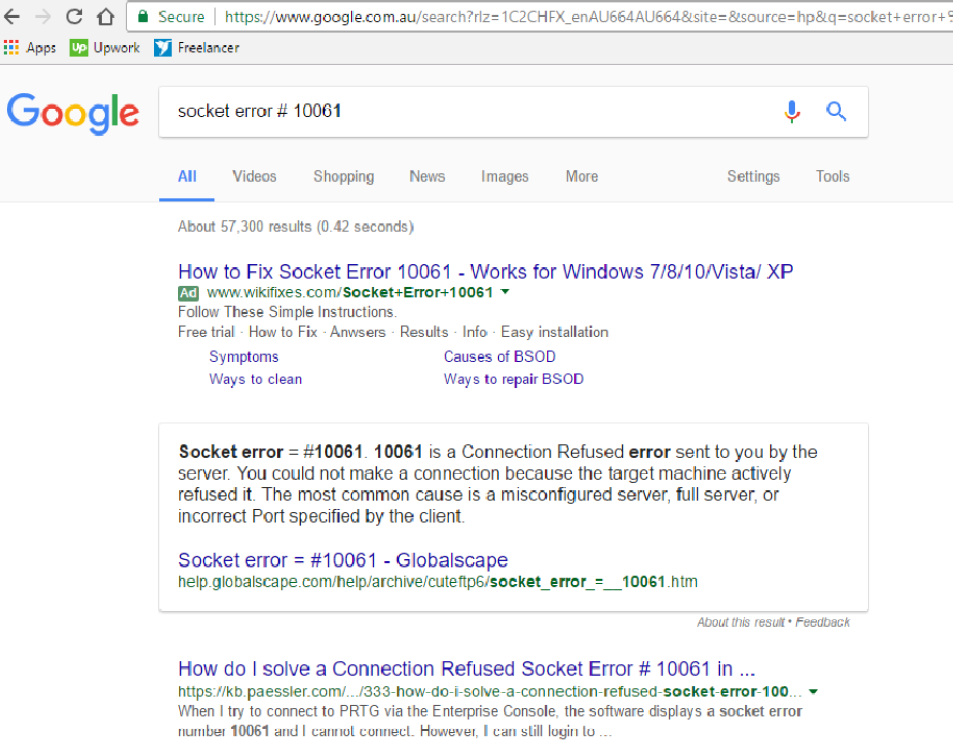The width and height of the screenshot is (955, 746).
Task: Open search Settings
Action: (x=753, y=177)
